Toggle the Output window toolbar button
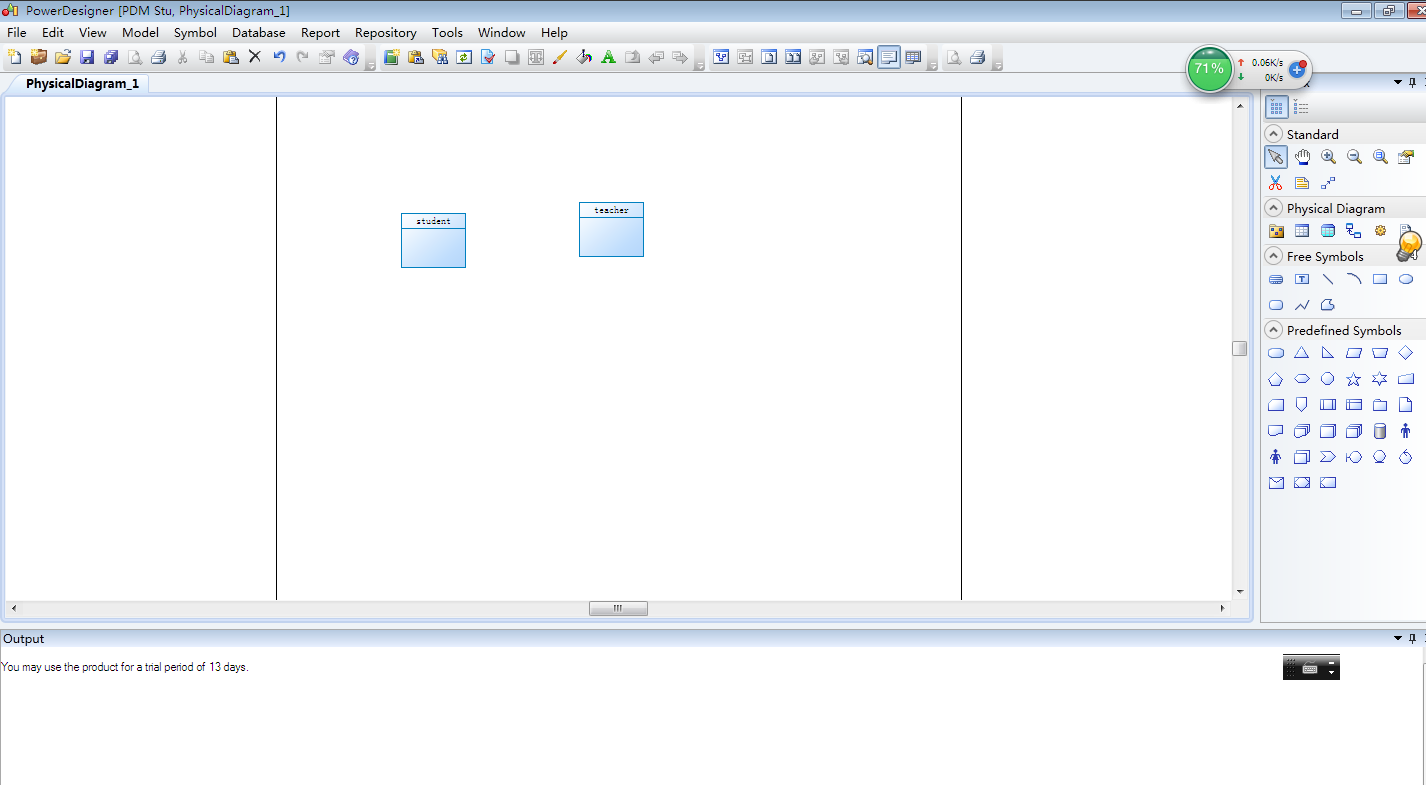The height and width of the screenshot is (785, 1426). [889, 57]
